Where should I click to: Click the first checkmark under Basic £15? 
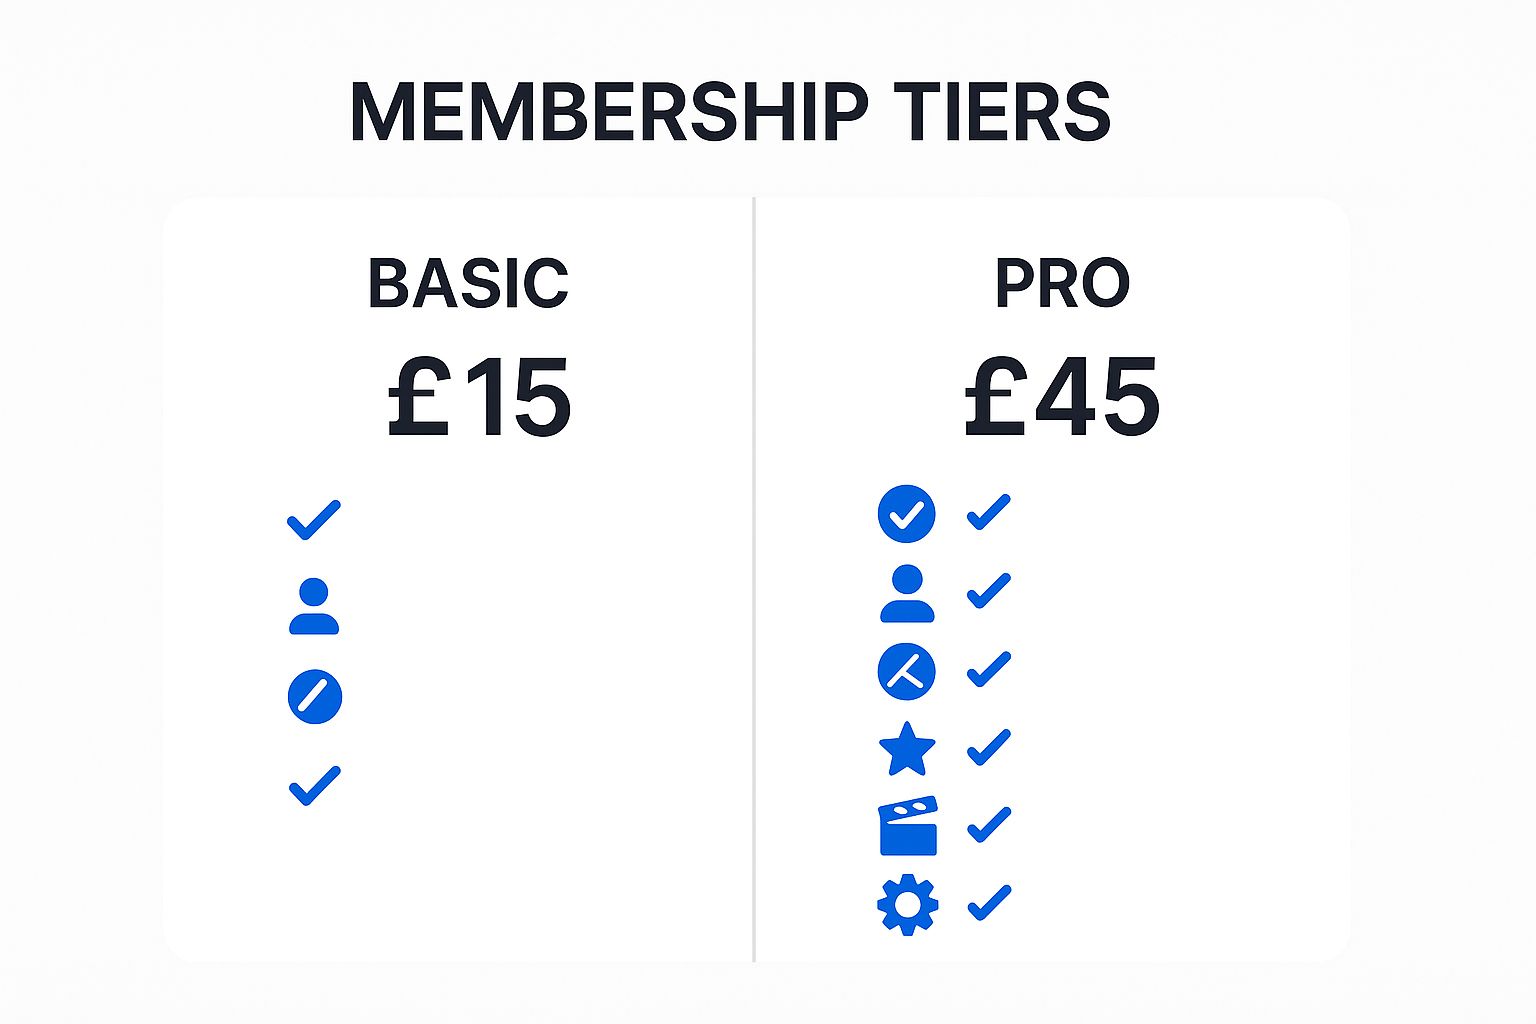(x=314, y=520)
